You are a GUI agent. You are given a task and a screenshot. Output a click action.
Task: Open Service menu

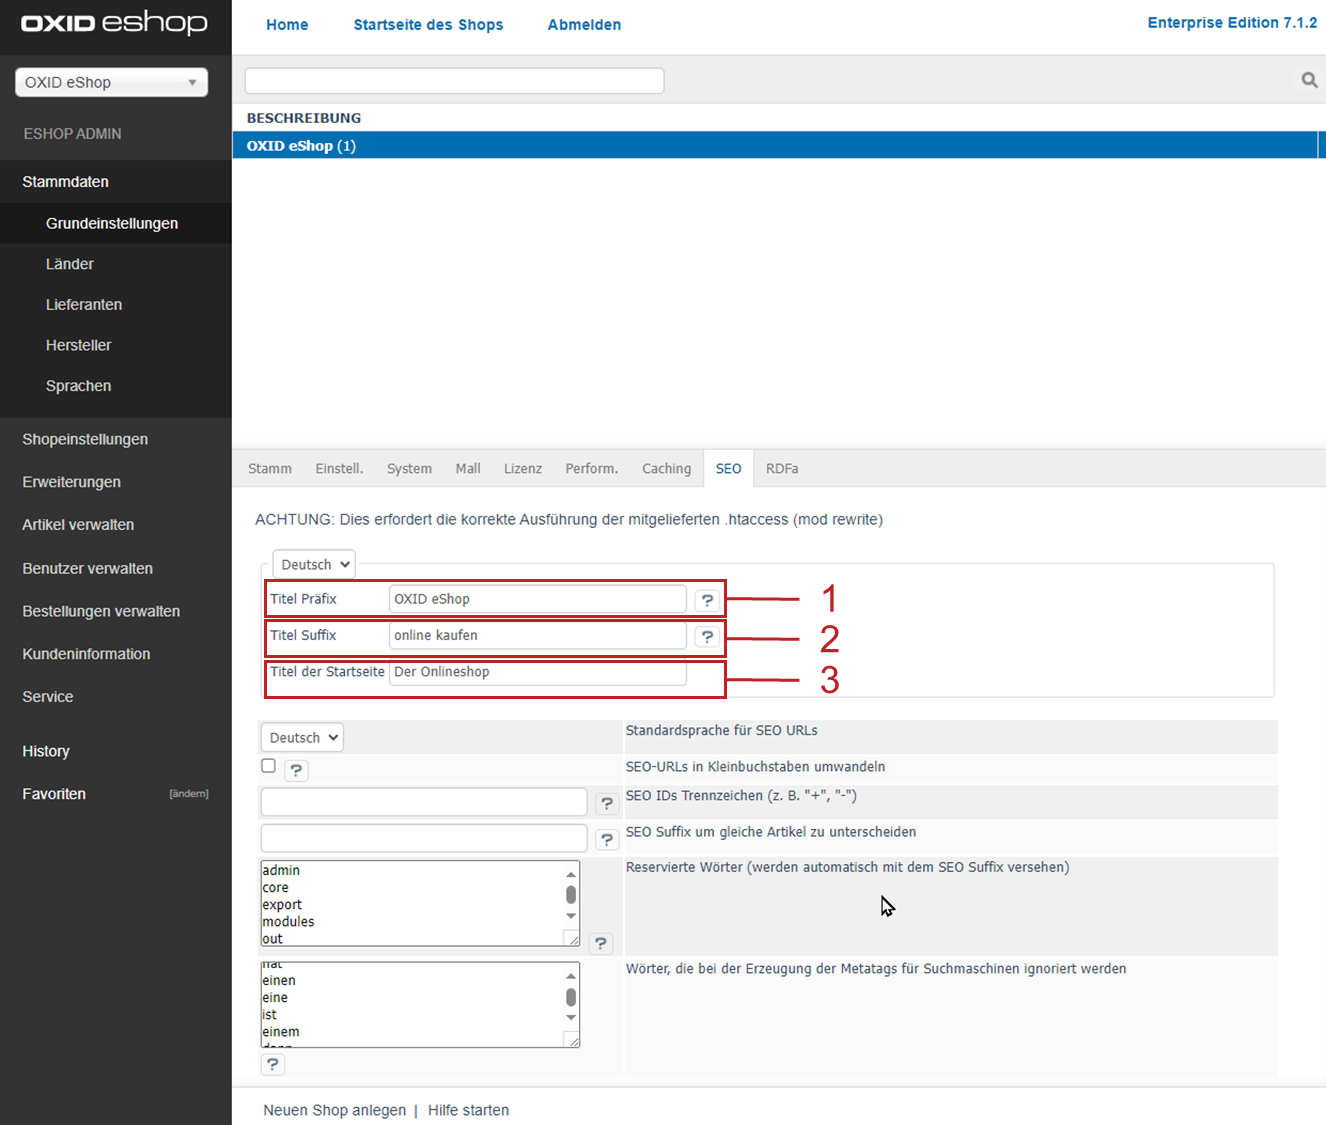(48, 697)
